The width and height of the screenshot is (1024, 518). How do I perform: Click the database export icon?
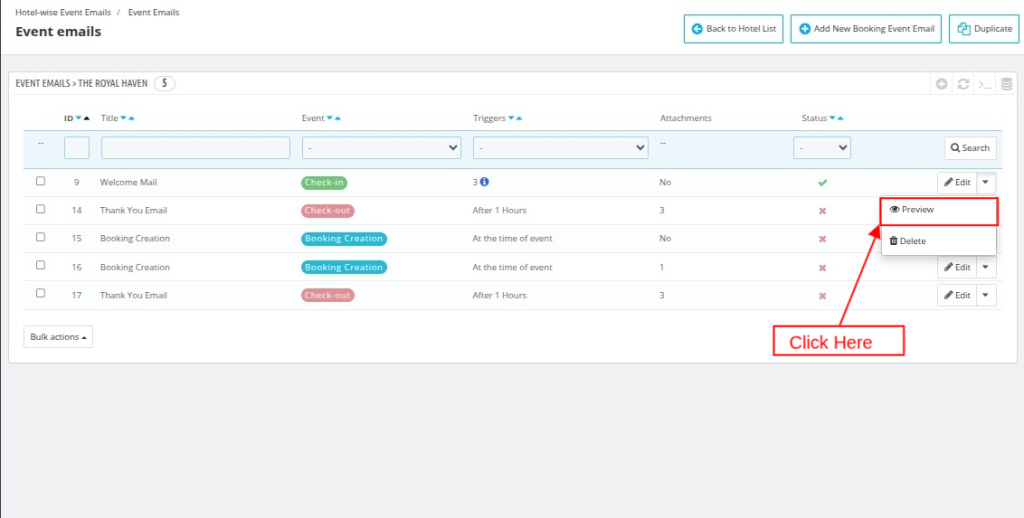pyautogui.click(x=1006, y=84)
